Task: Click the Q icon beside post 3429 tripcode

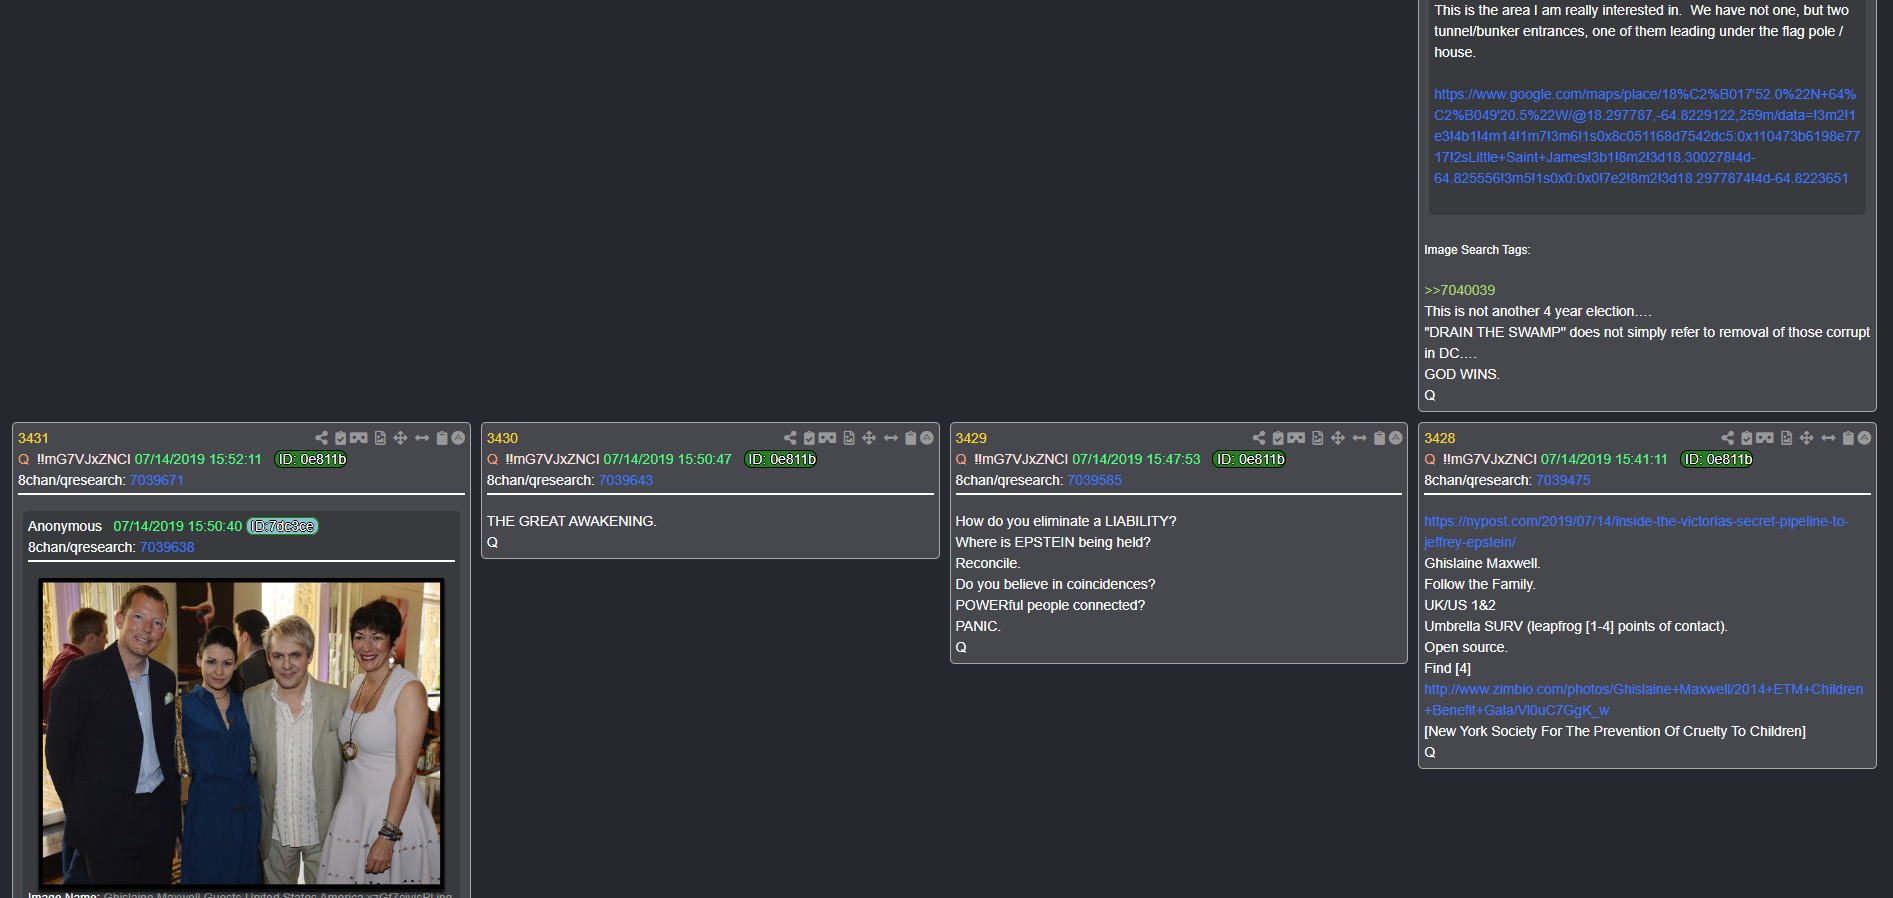Action: point(961,459)
